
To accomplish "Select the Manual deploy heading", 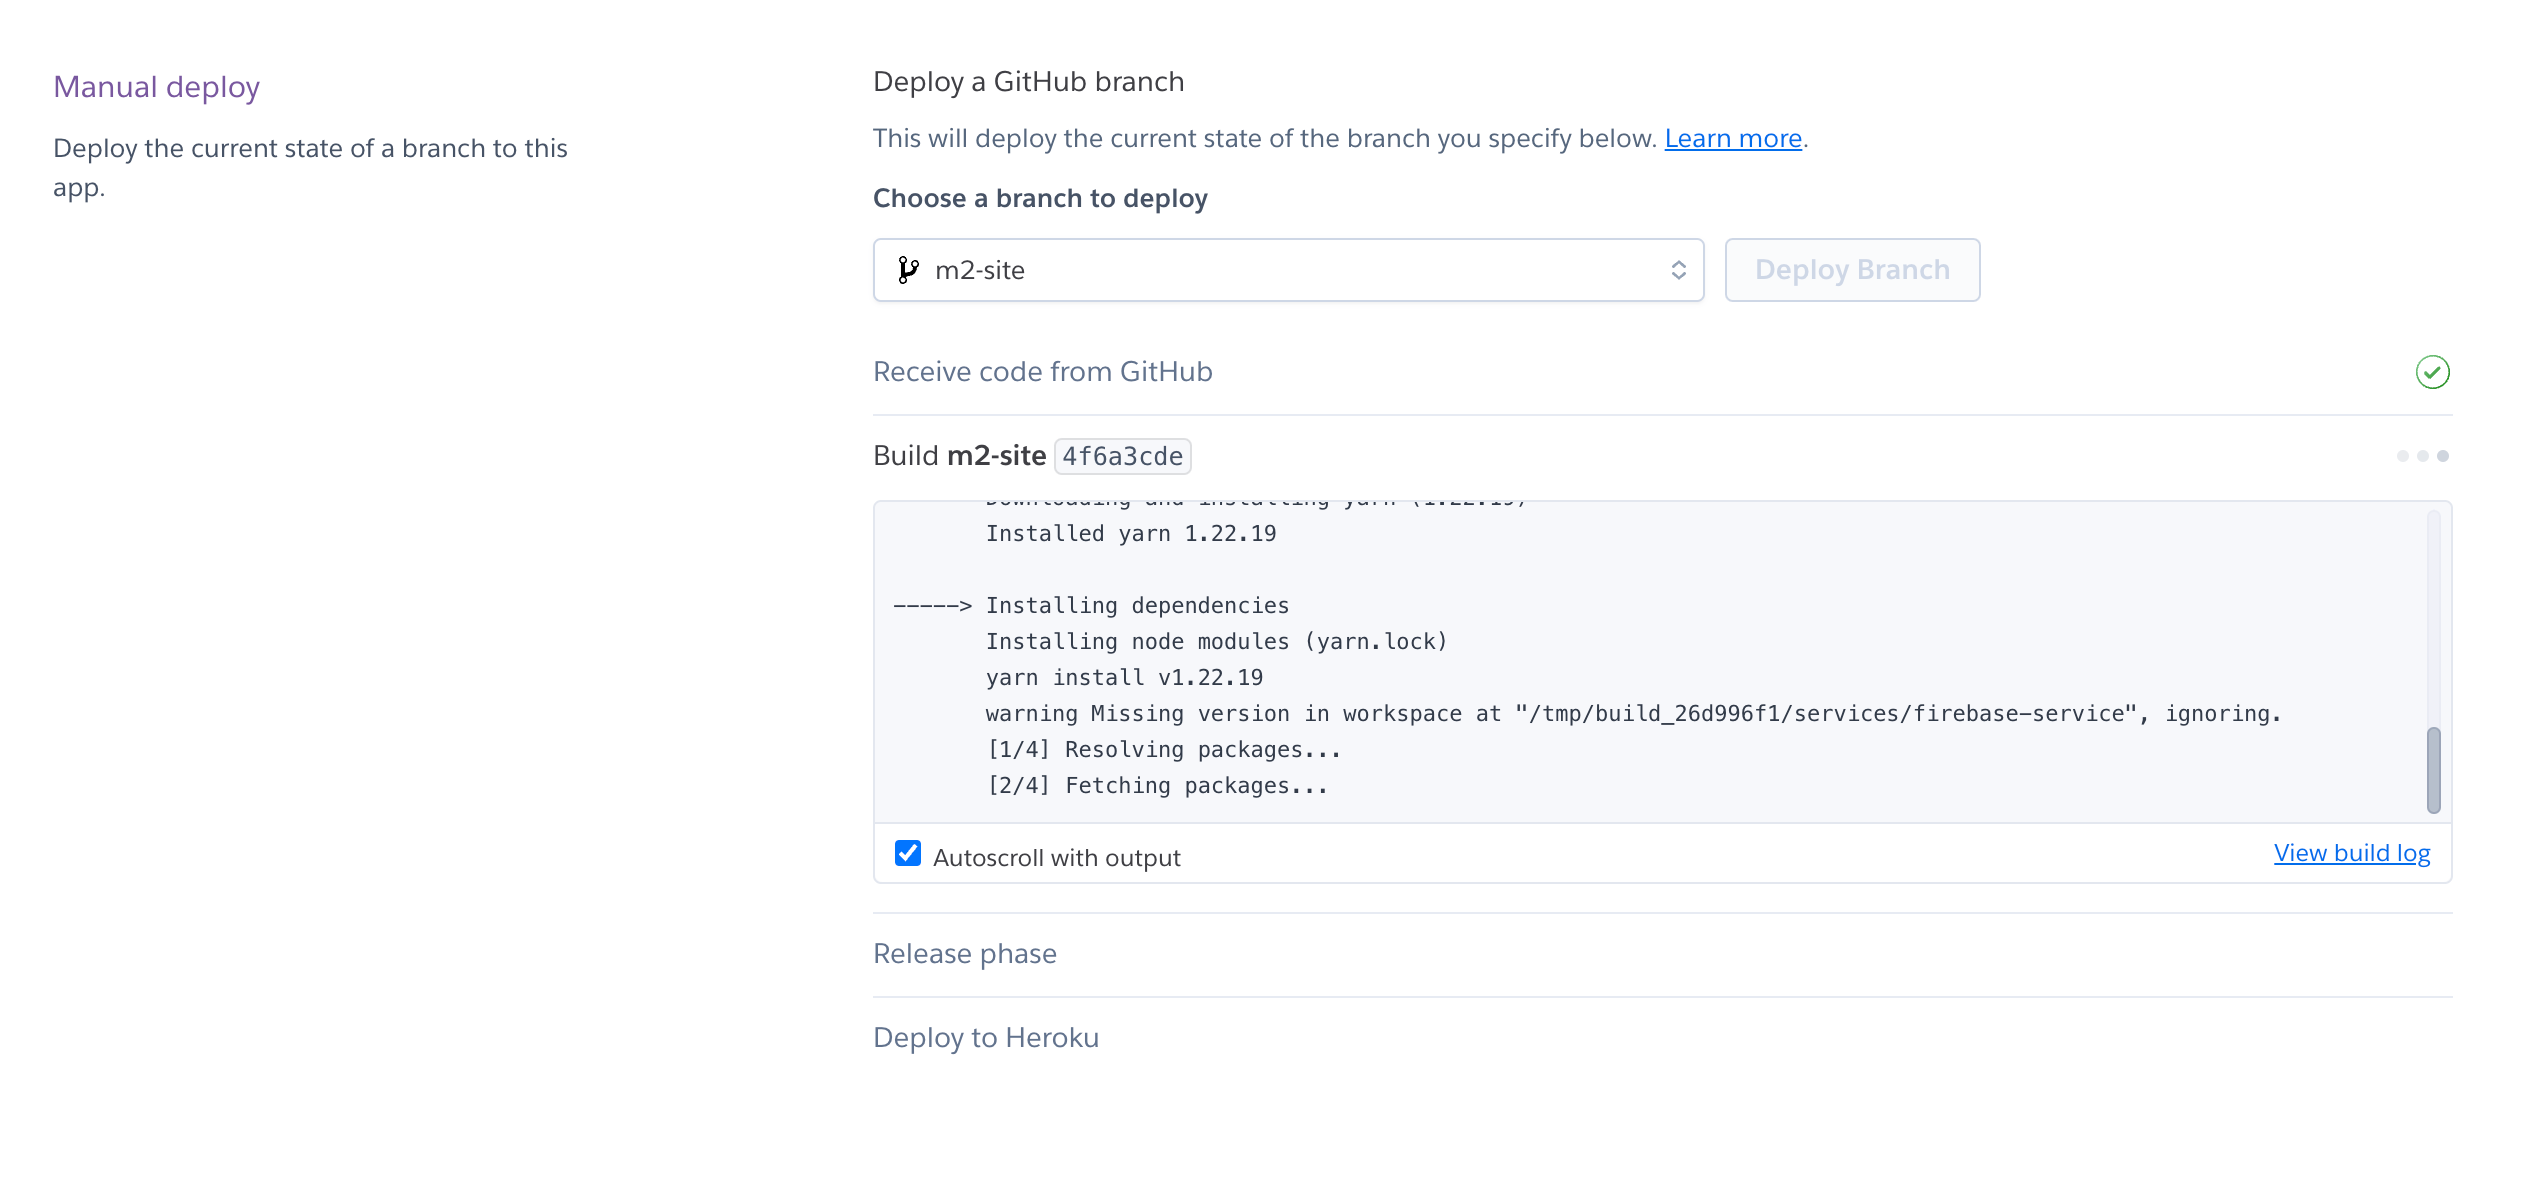I will (156, 87).
